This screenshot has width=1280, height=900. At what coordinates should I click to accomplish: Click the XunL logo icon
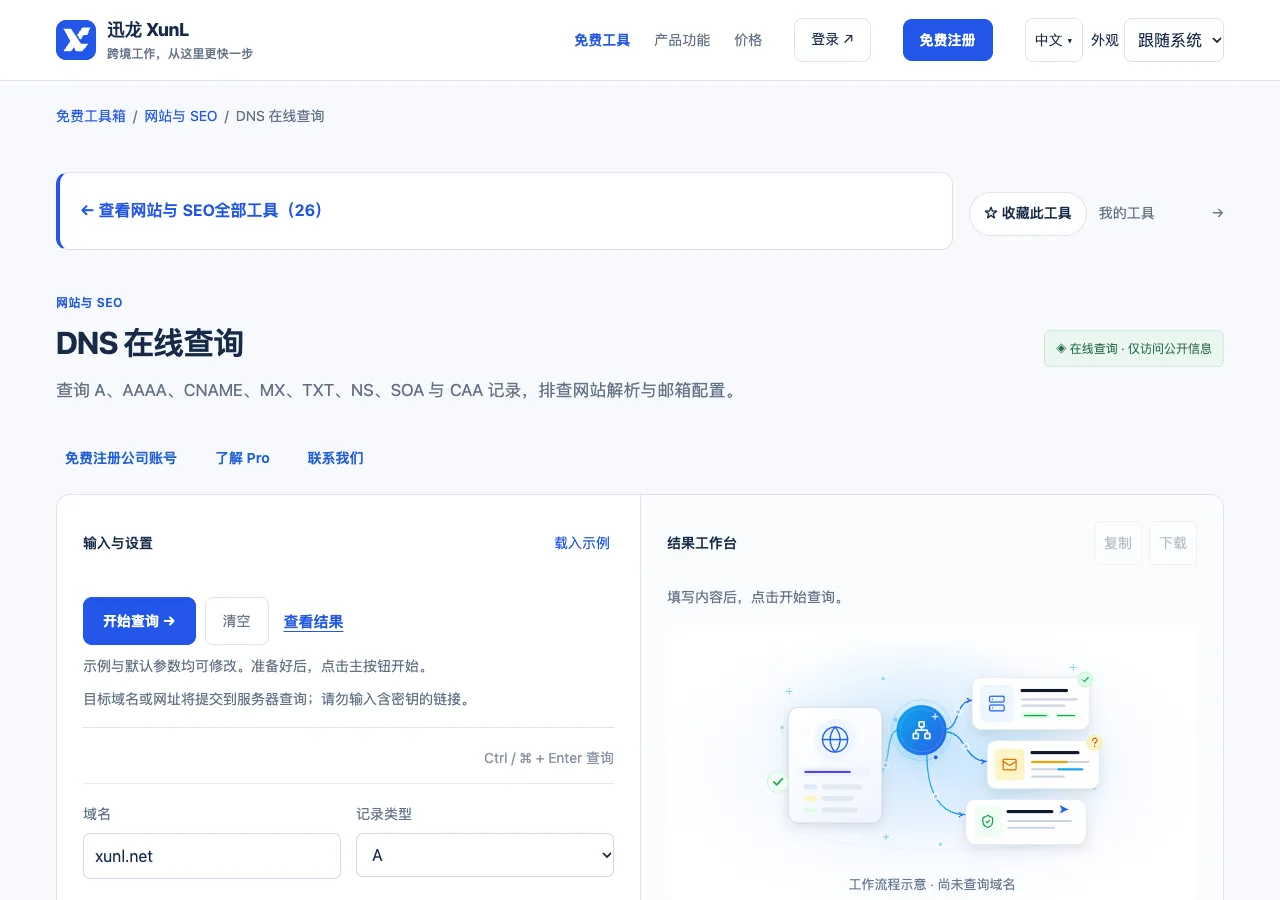[x=76, y=40]
